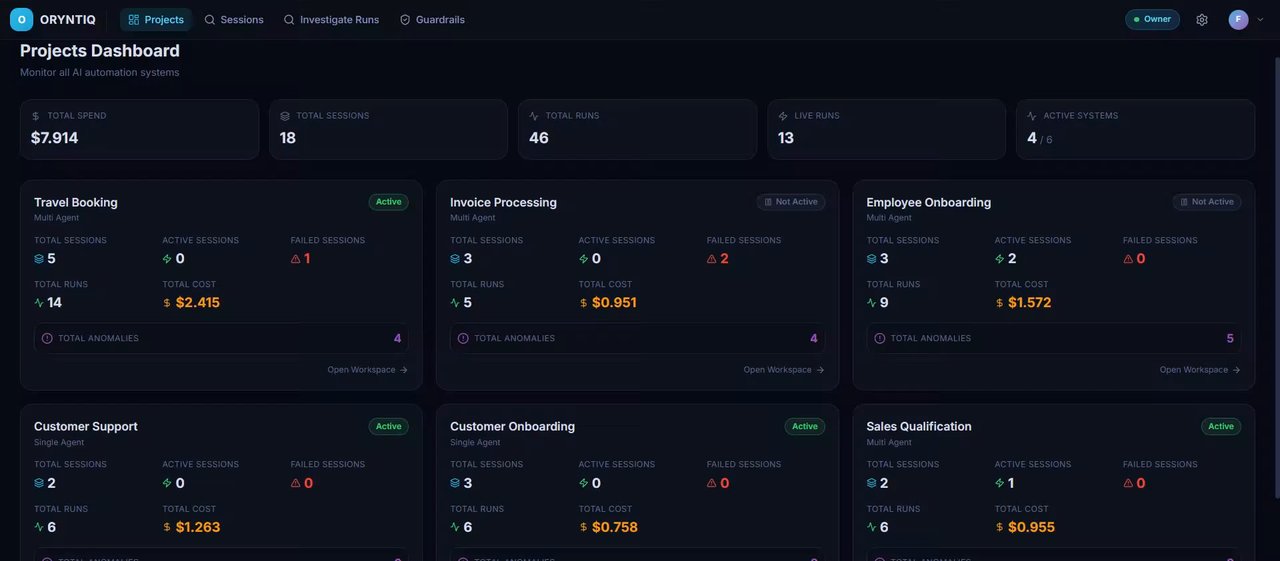1280x561 pixels.
Task: Click the Live Runs lightning icon
Action: [x=783, y=116]
